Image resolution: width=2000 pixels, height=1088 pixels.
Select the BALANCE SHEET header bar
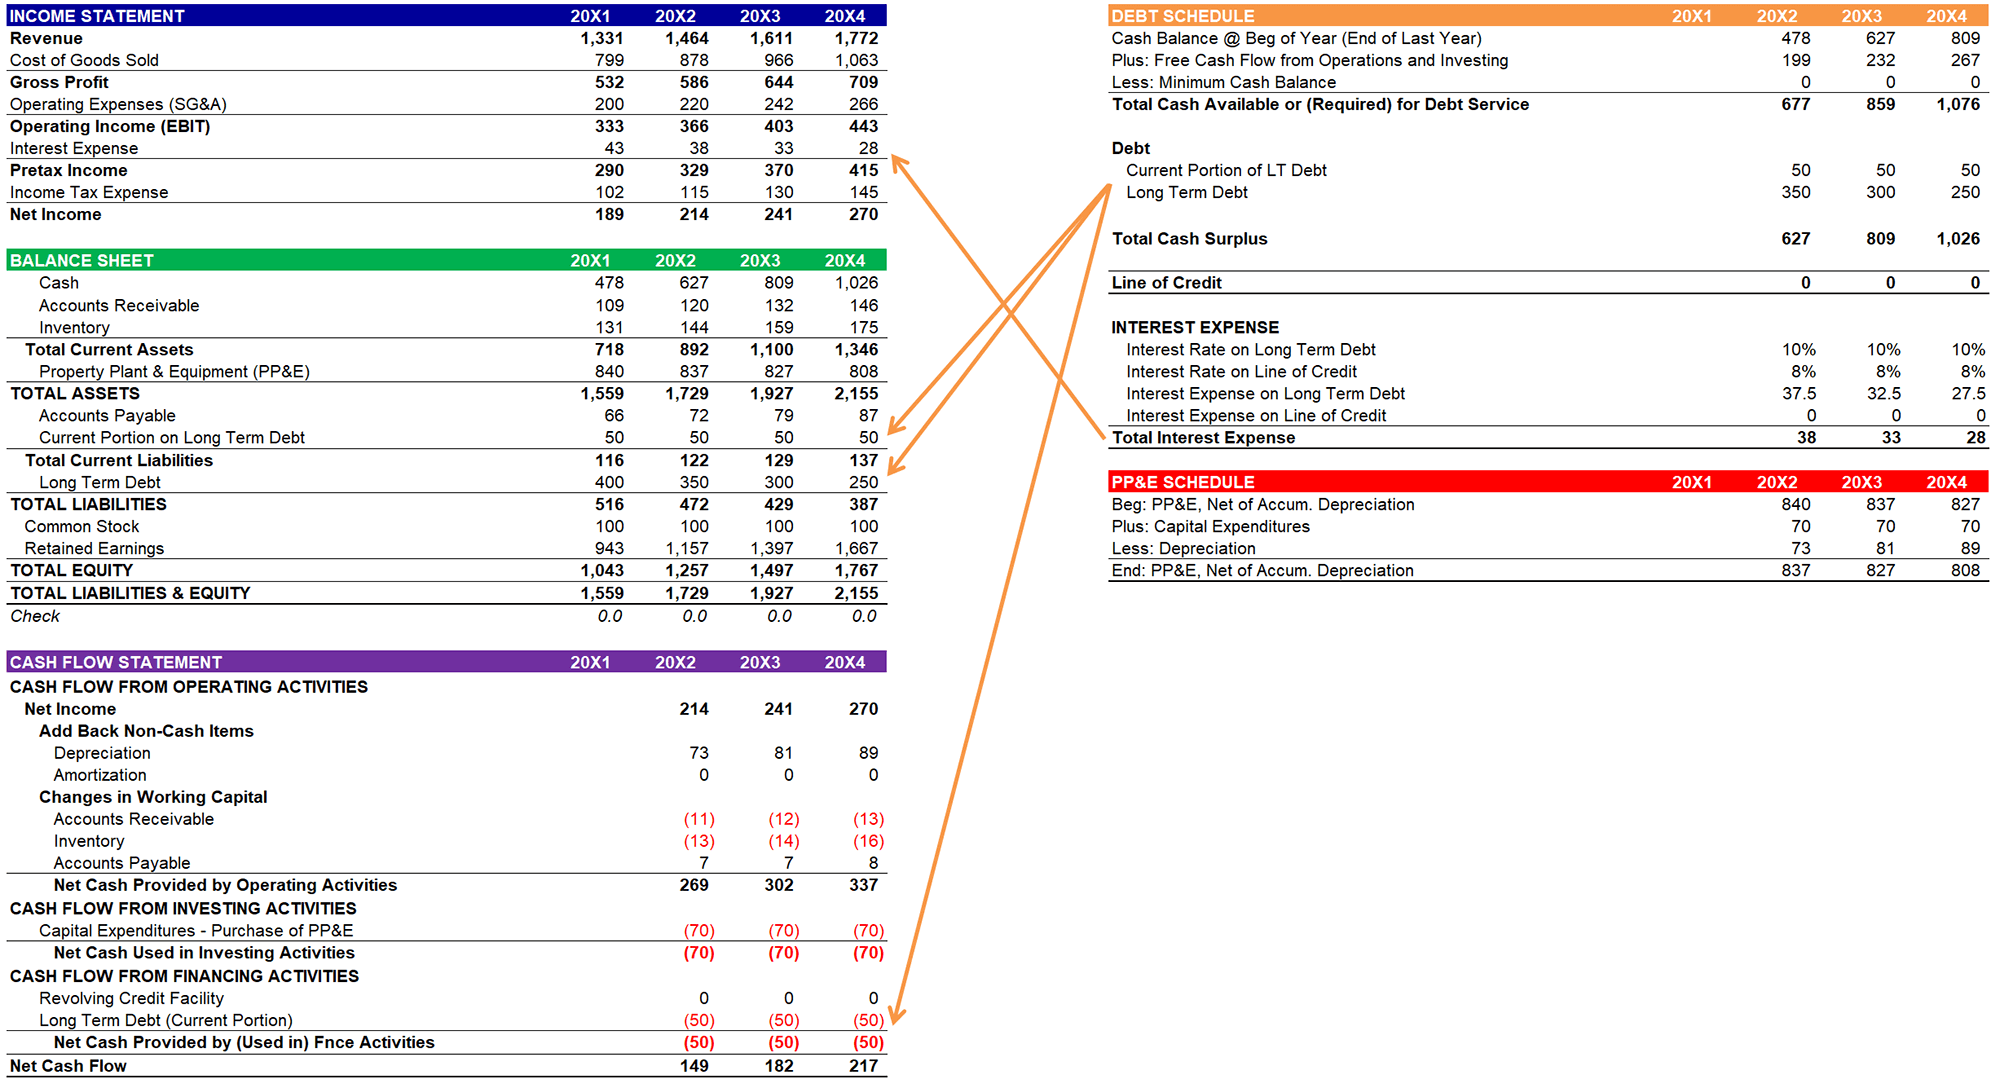click(x=80, y=260)
